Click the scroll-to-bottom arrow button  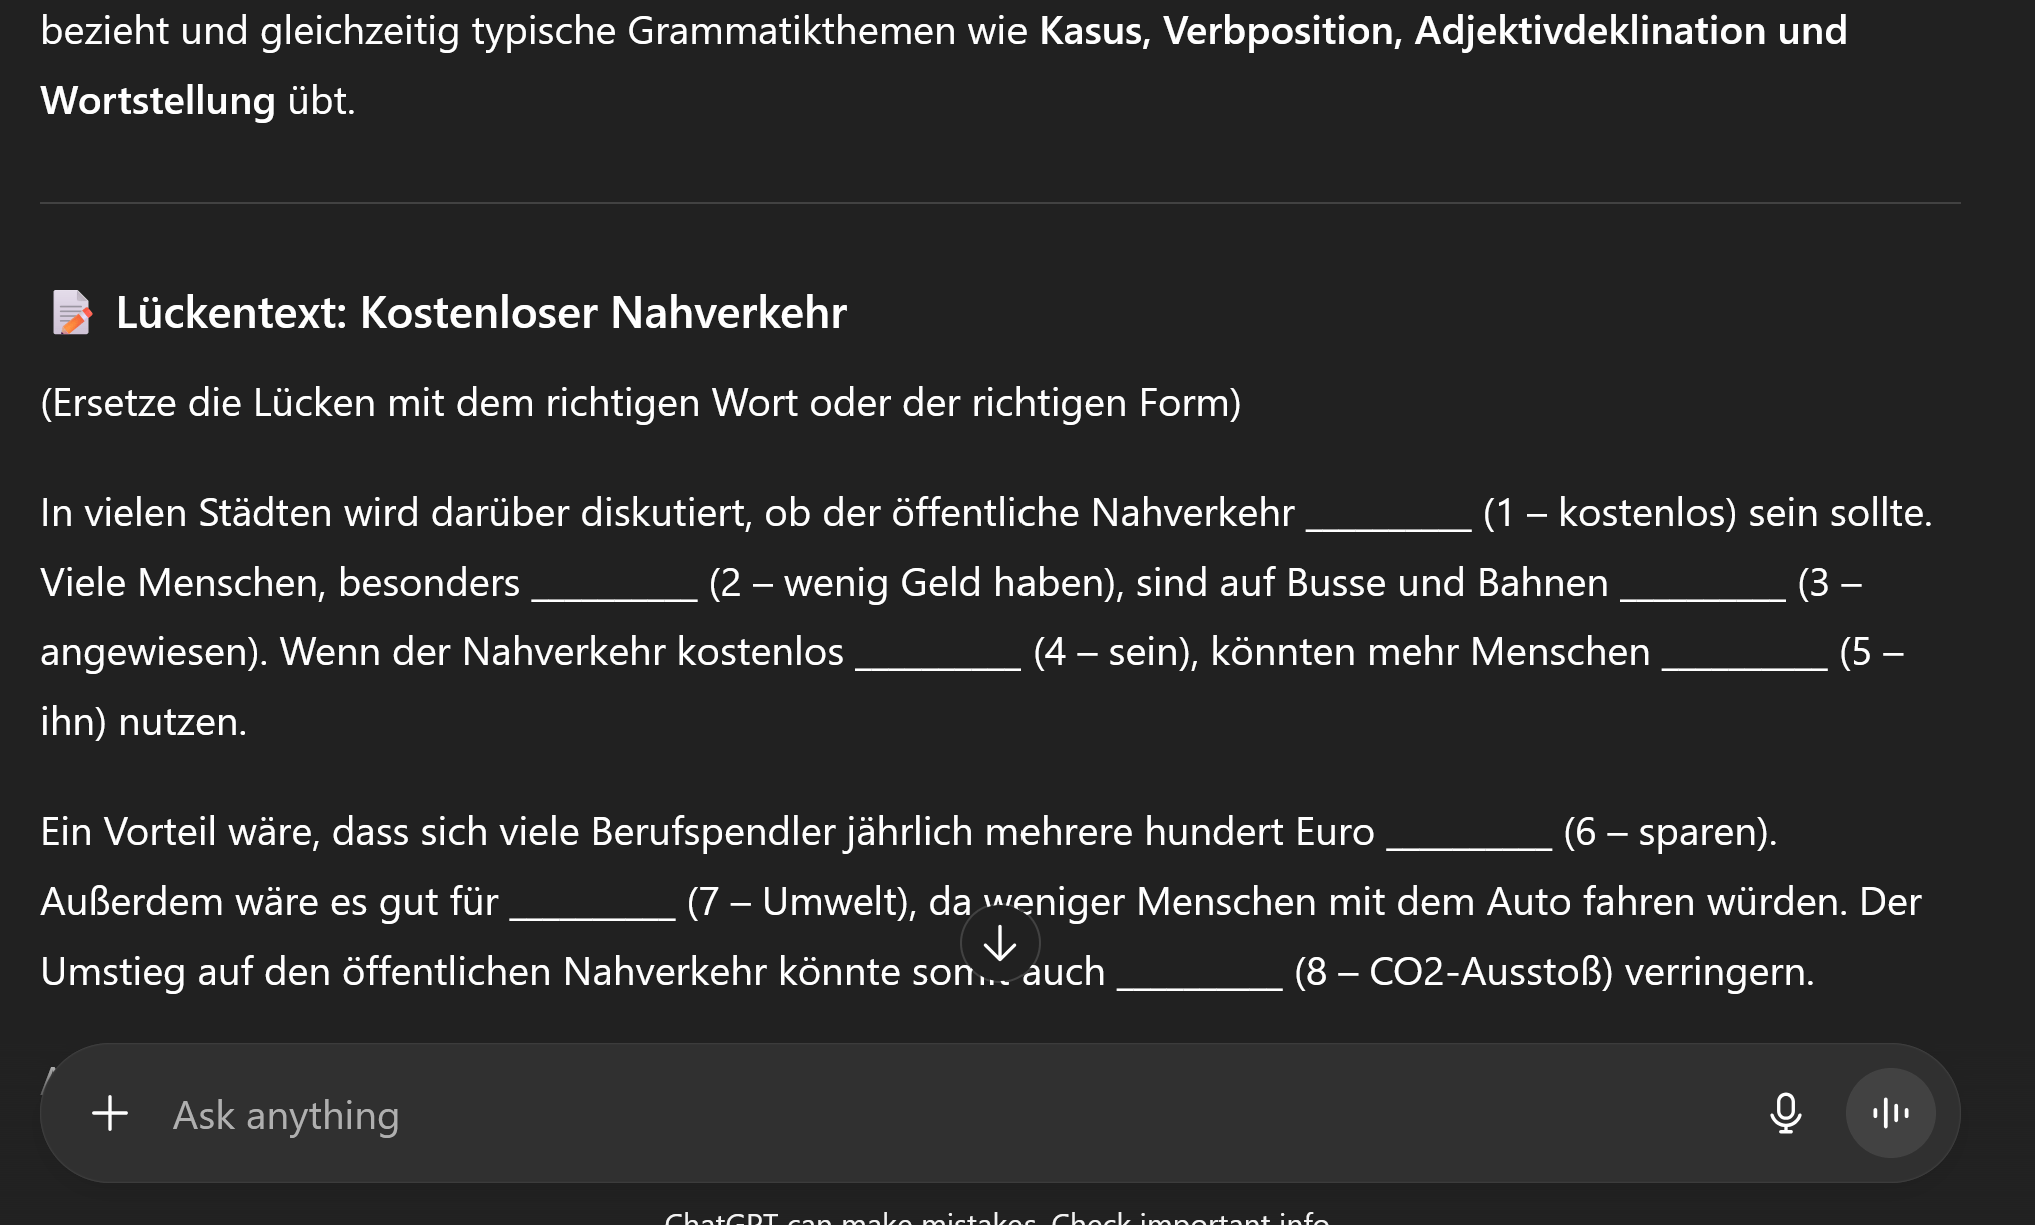1000,943
